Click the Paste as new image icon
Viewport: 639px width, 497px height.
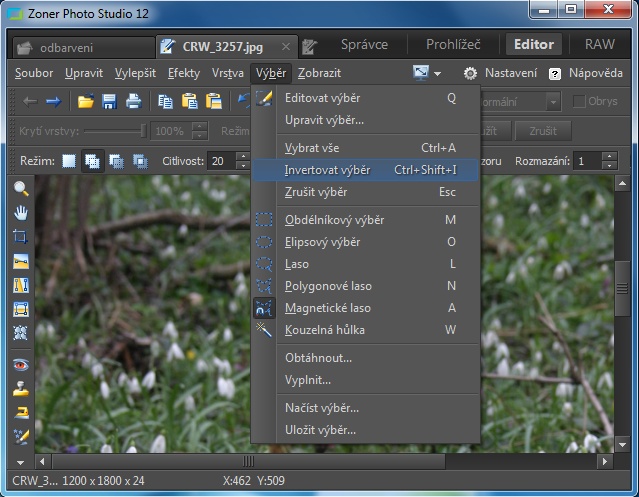(x=214, y=101)
